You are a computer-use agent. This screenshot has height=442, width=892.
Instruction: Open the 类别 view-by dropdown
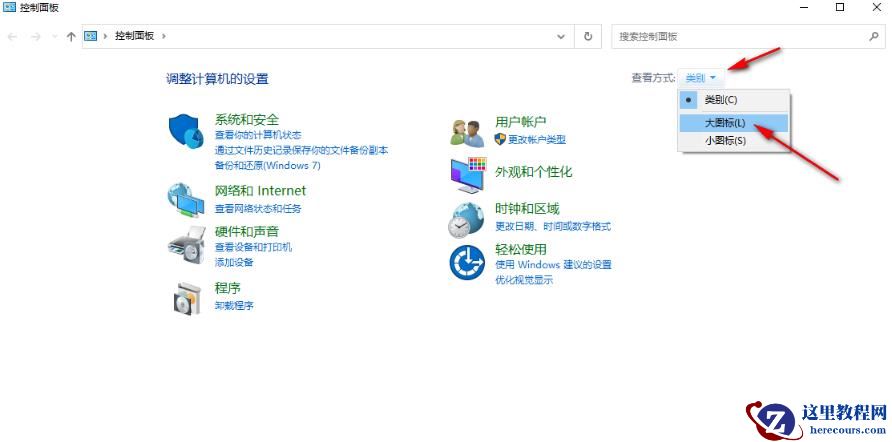(x=701, y=78)
